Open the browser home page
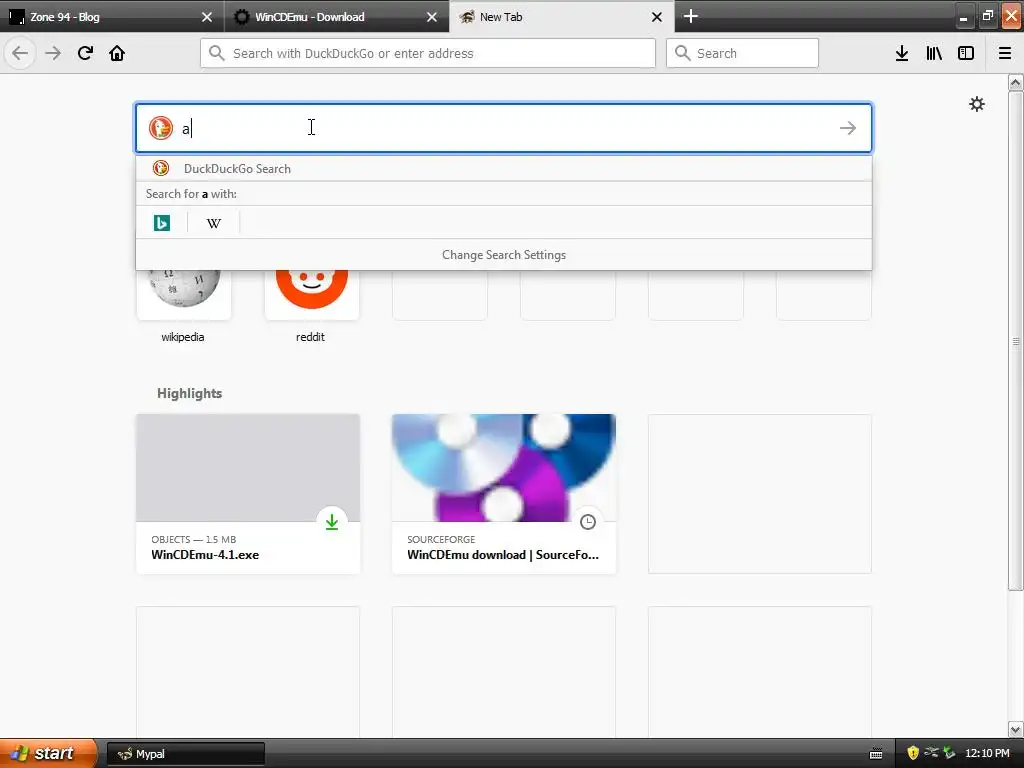1024x768 pixels. tap(117, 53)
